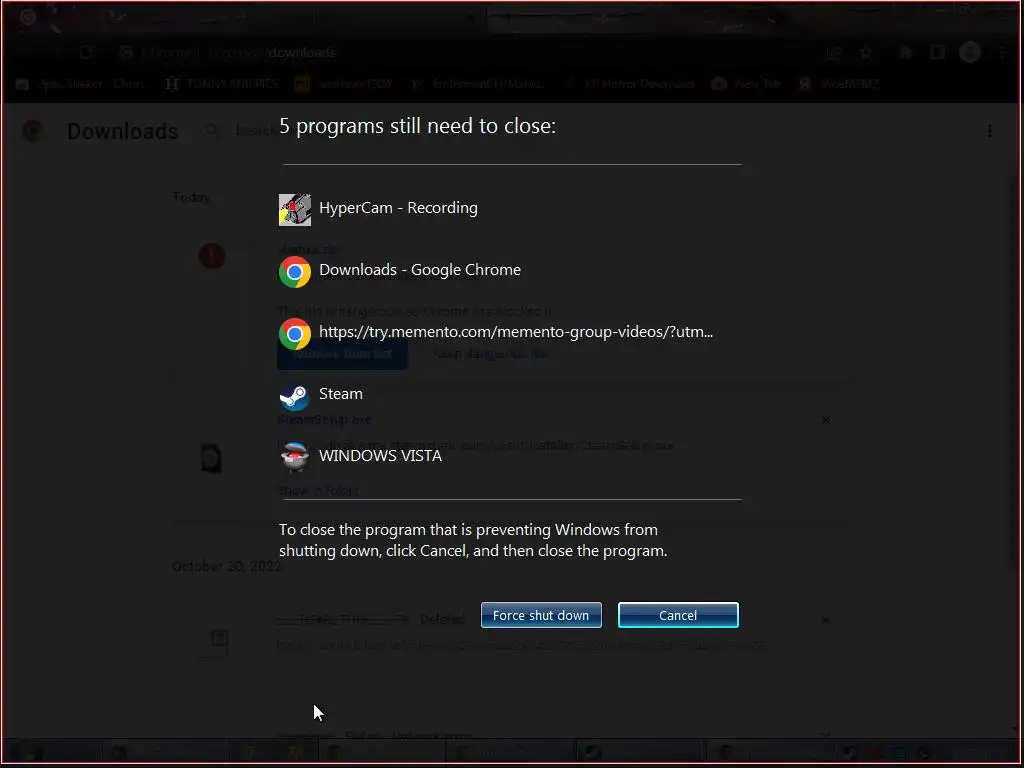Click the Cancel button
Viewport: 1024px width, 768px height.
pyautogui.click(x=678, y=615)
